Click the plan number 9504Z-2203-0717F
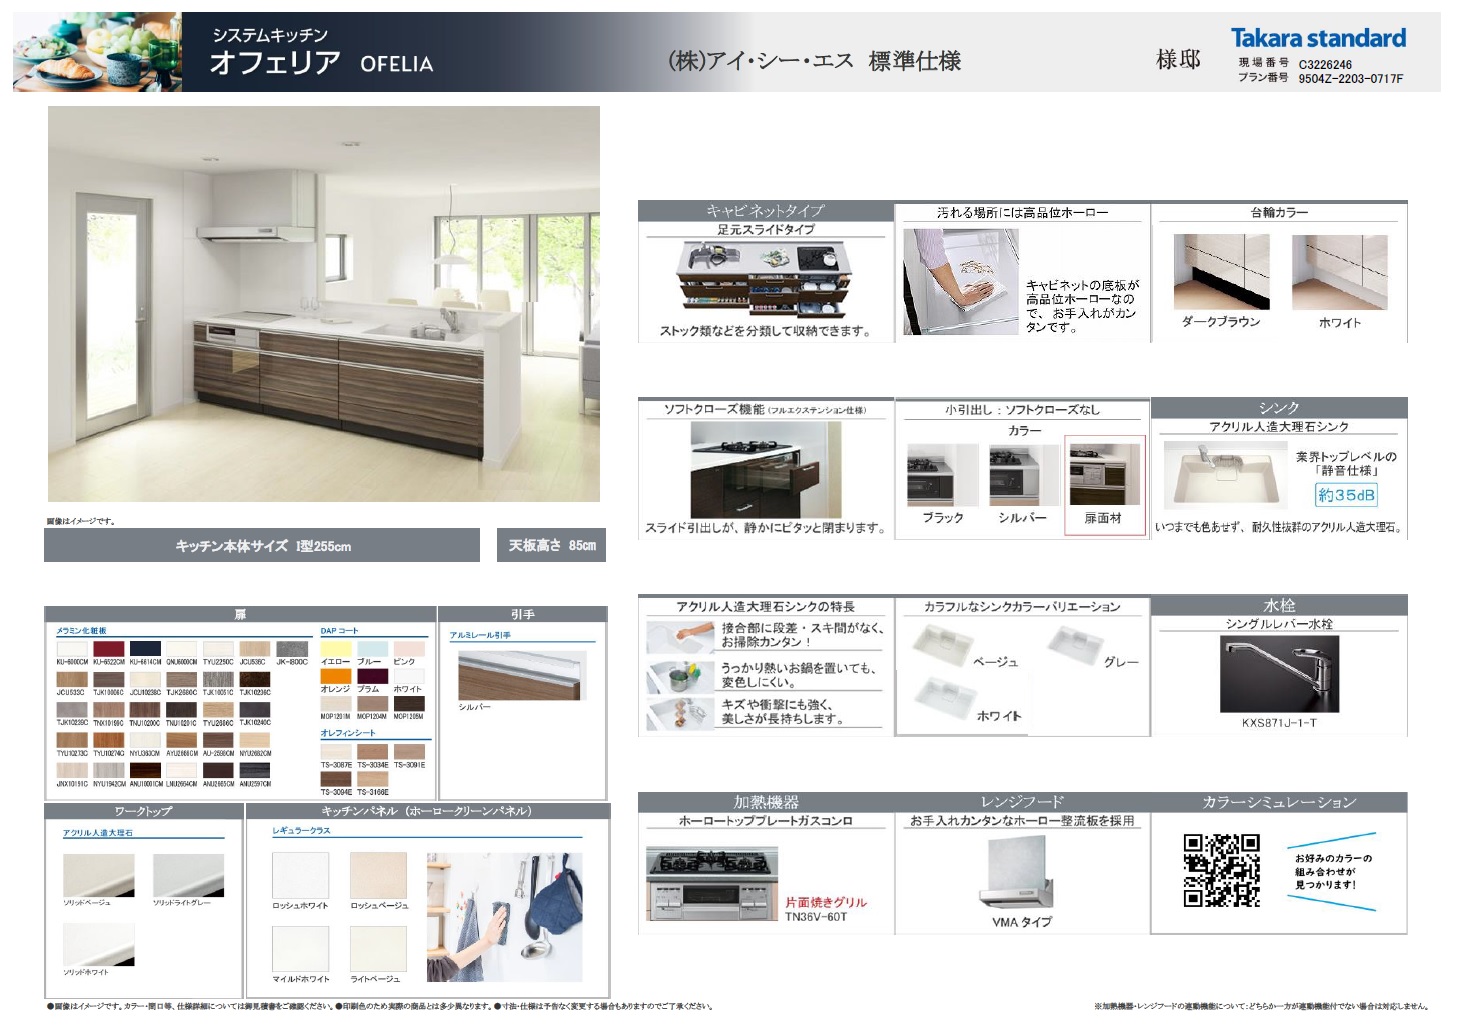The height and width of the screenshot is (1025, 1457). point(1350,79)
